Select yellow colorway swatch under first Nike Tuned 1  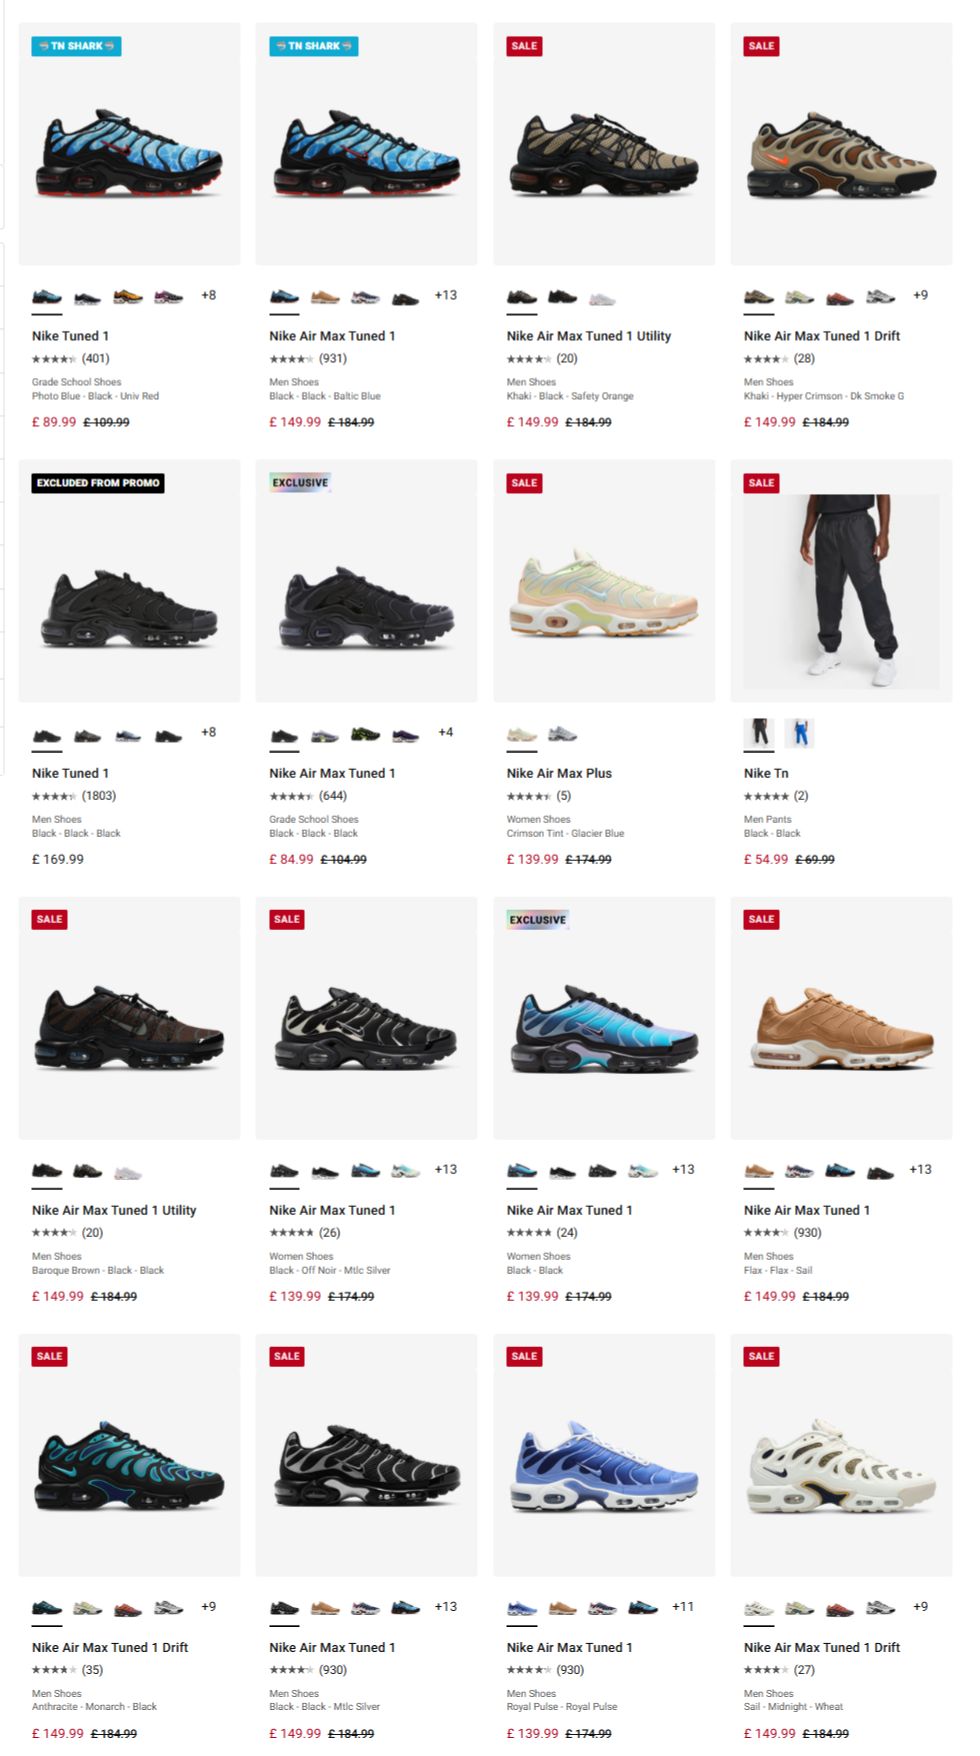(x=128, y=297)
